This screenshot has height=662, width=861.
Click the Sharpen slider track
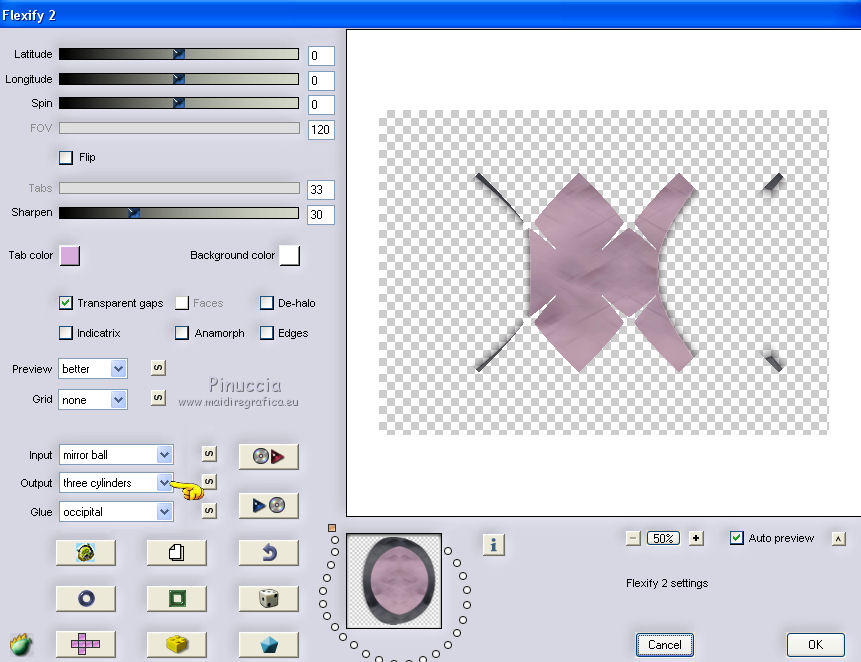(179, 213)
